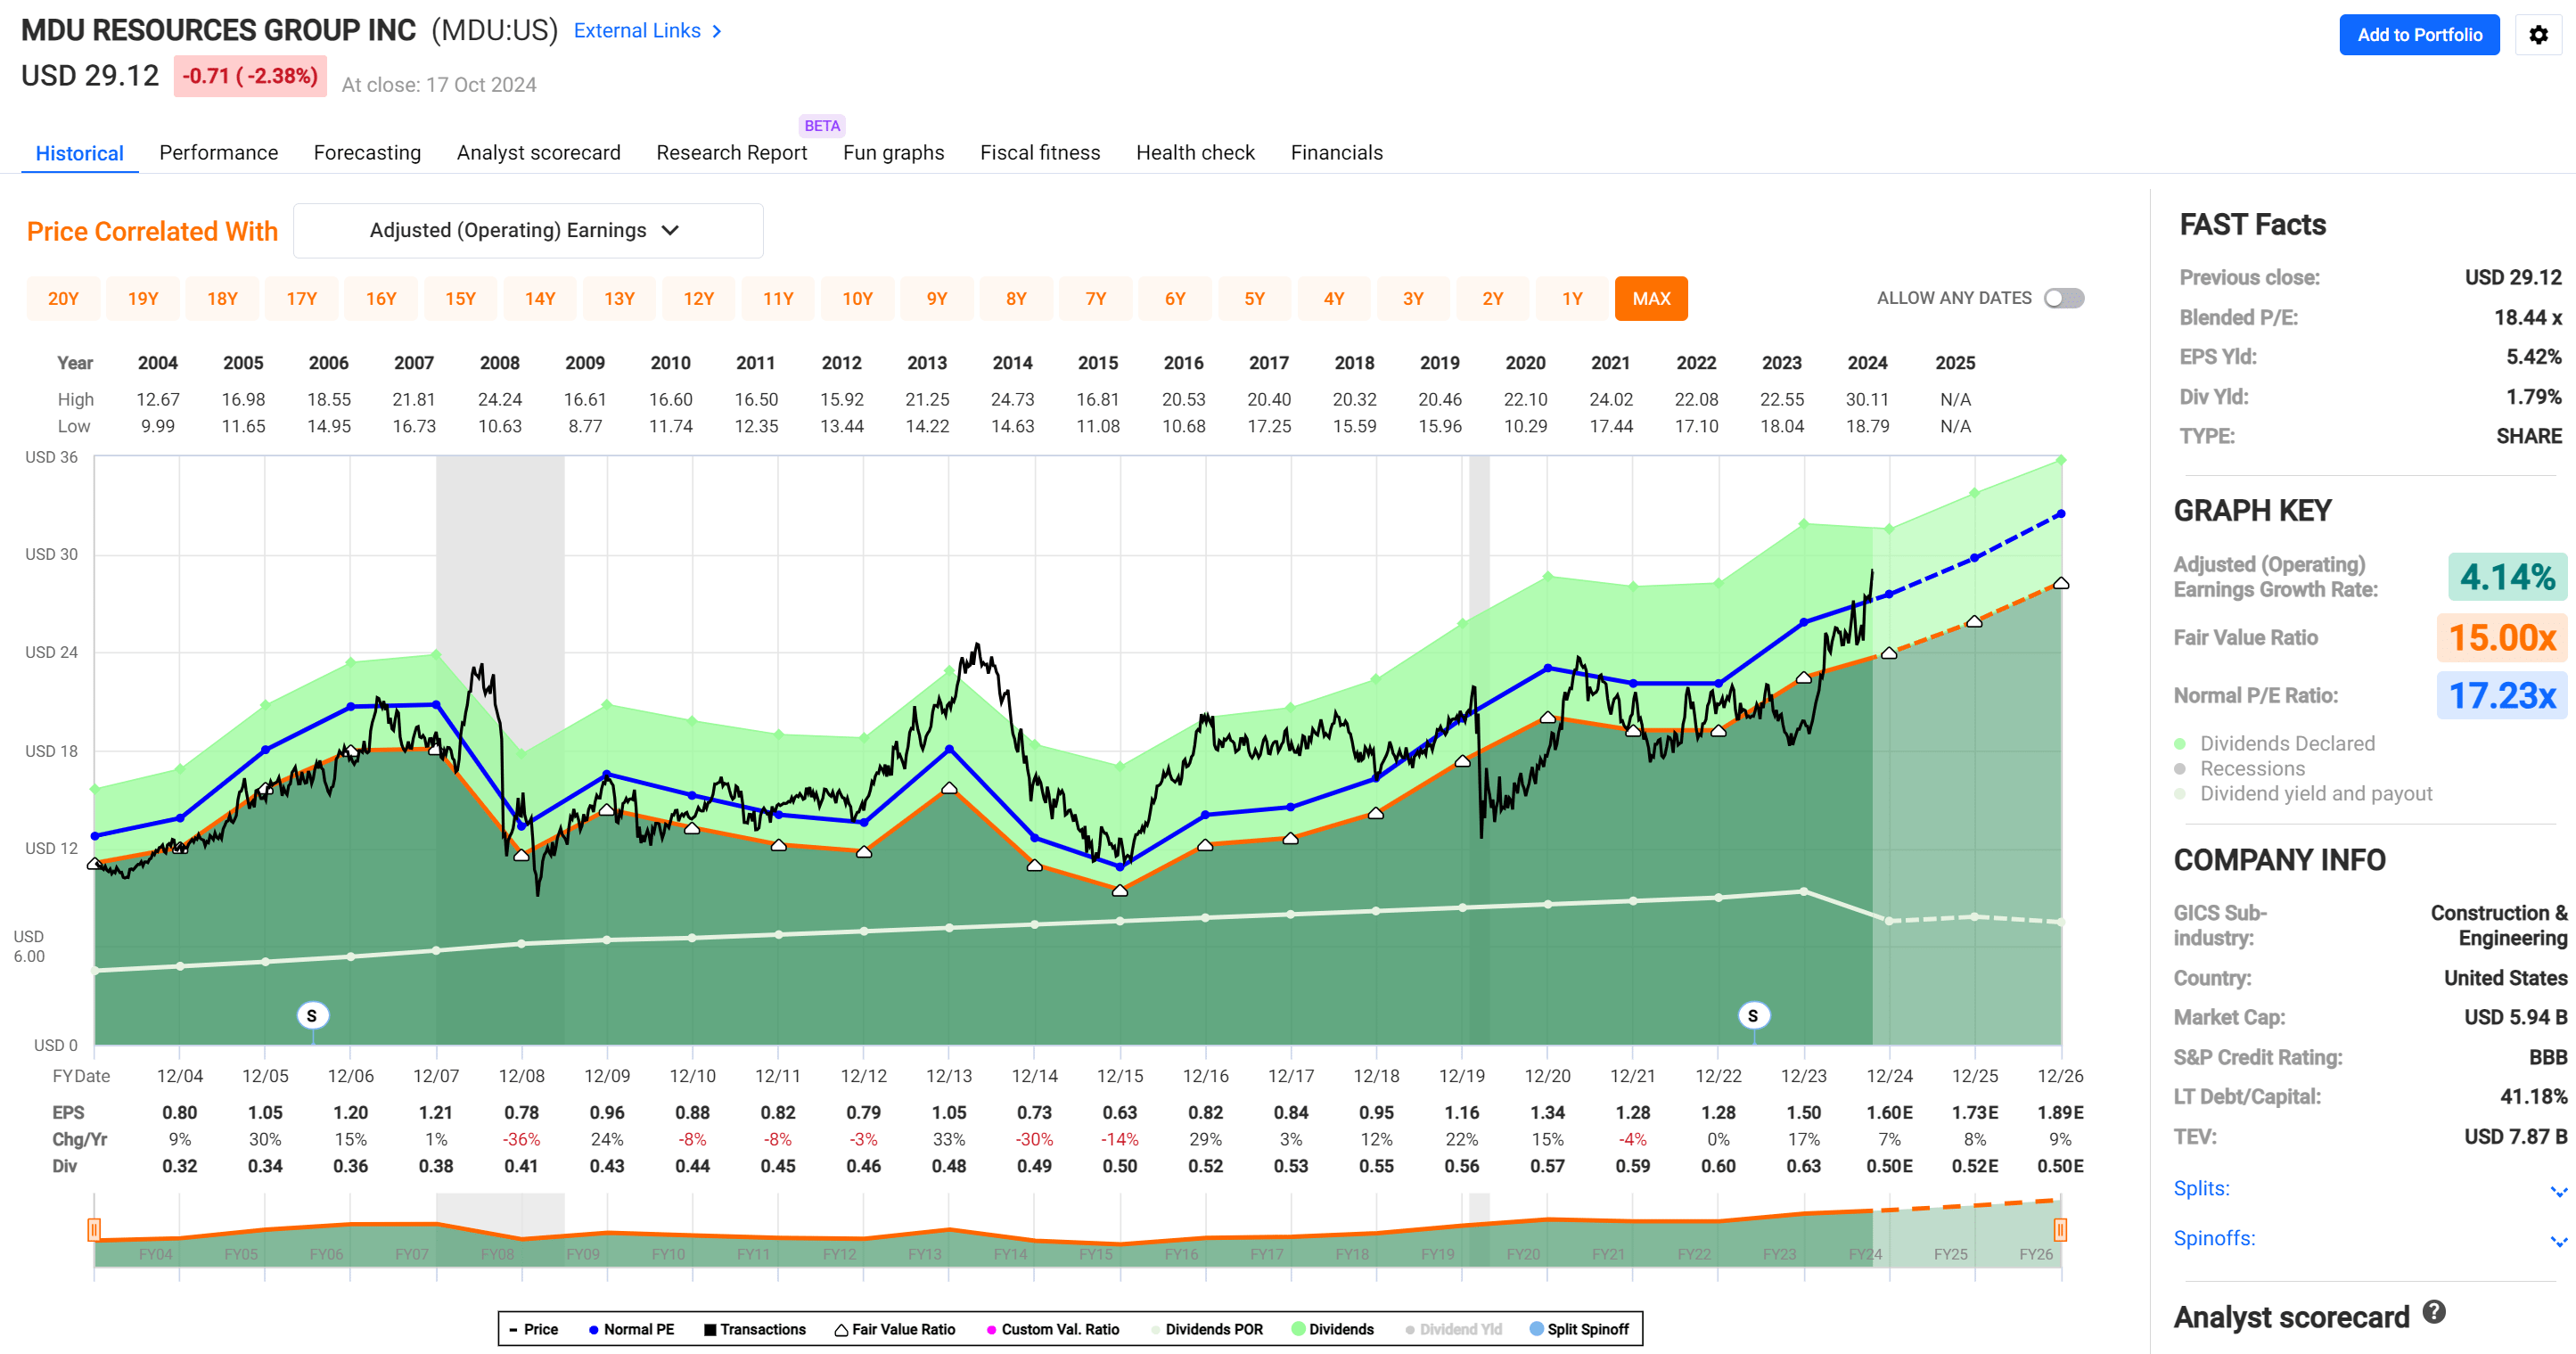Toggle Recessions graph key option
This screenshot has width=2576, height=1354.
click(x=2252, y=768)
